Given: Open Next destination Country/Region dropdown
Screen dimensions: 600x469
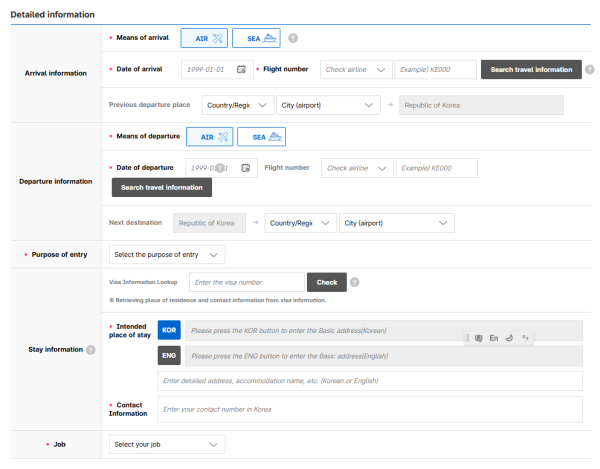Looking at the screenshot, I should point(299,223).
